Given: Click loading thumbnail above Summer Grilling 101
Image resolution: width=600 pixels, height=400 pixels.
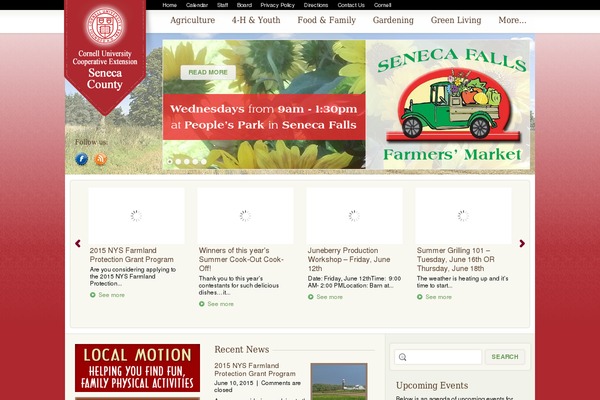Looking at the screenshot, I should (x=463, y=216).
